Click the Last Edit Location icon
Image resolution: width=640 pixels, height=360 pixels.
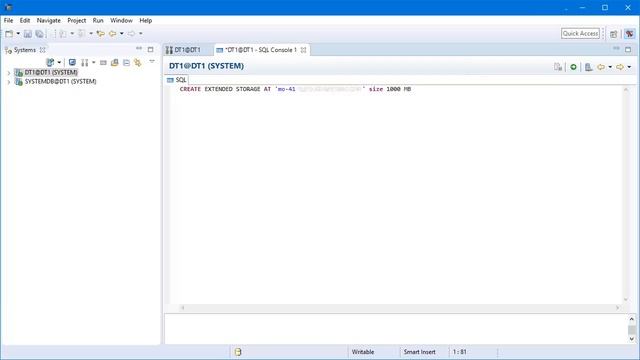pos(100,34)
